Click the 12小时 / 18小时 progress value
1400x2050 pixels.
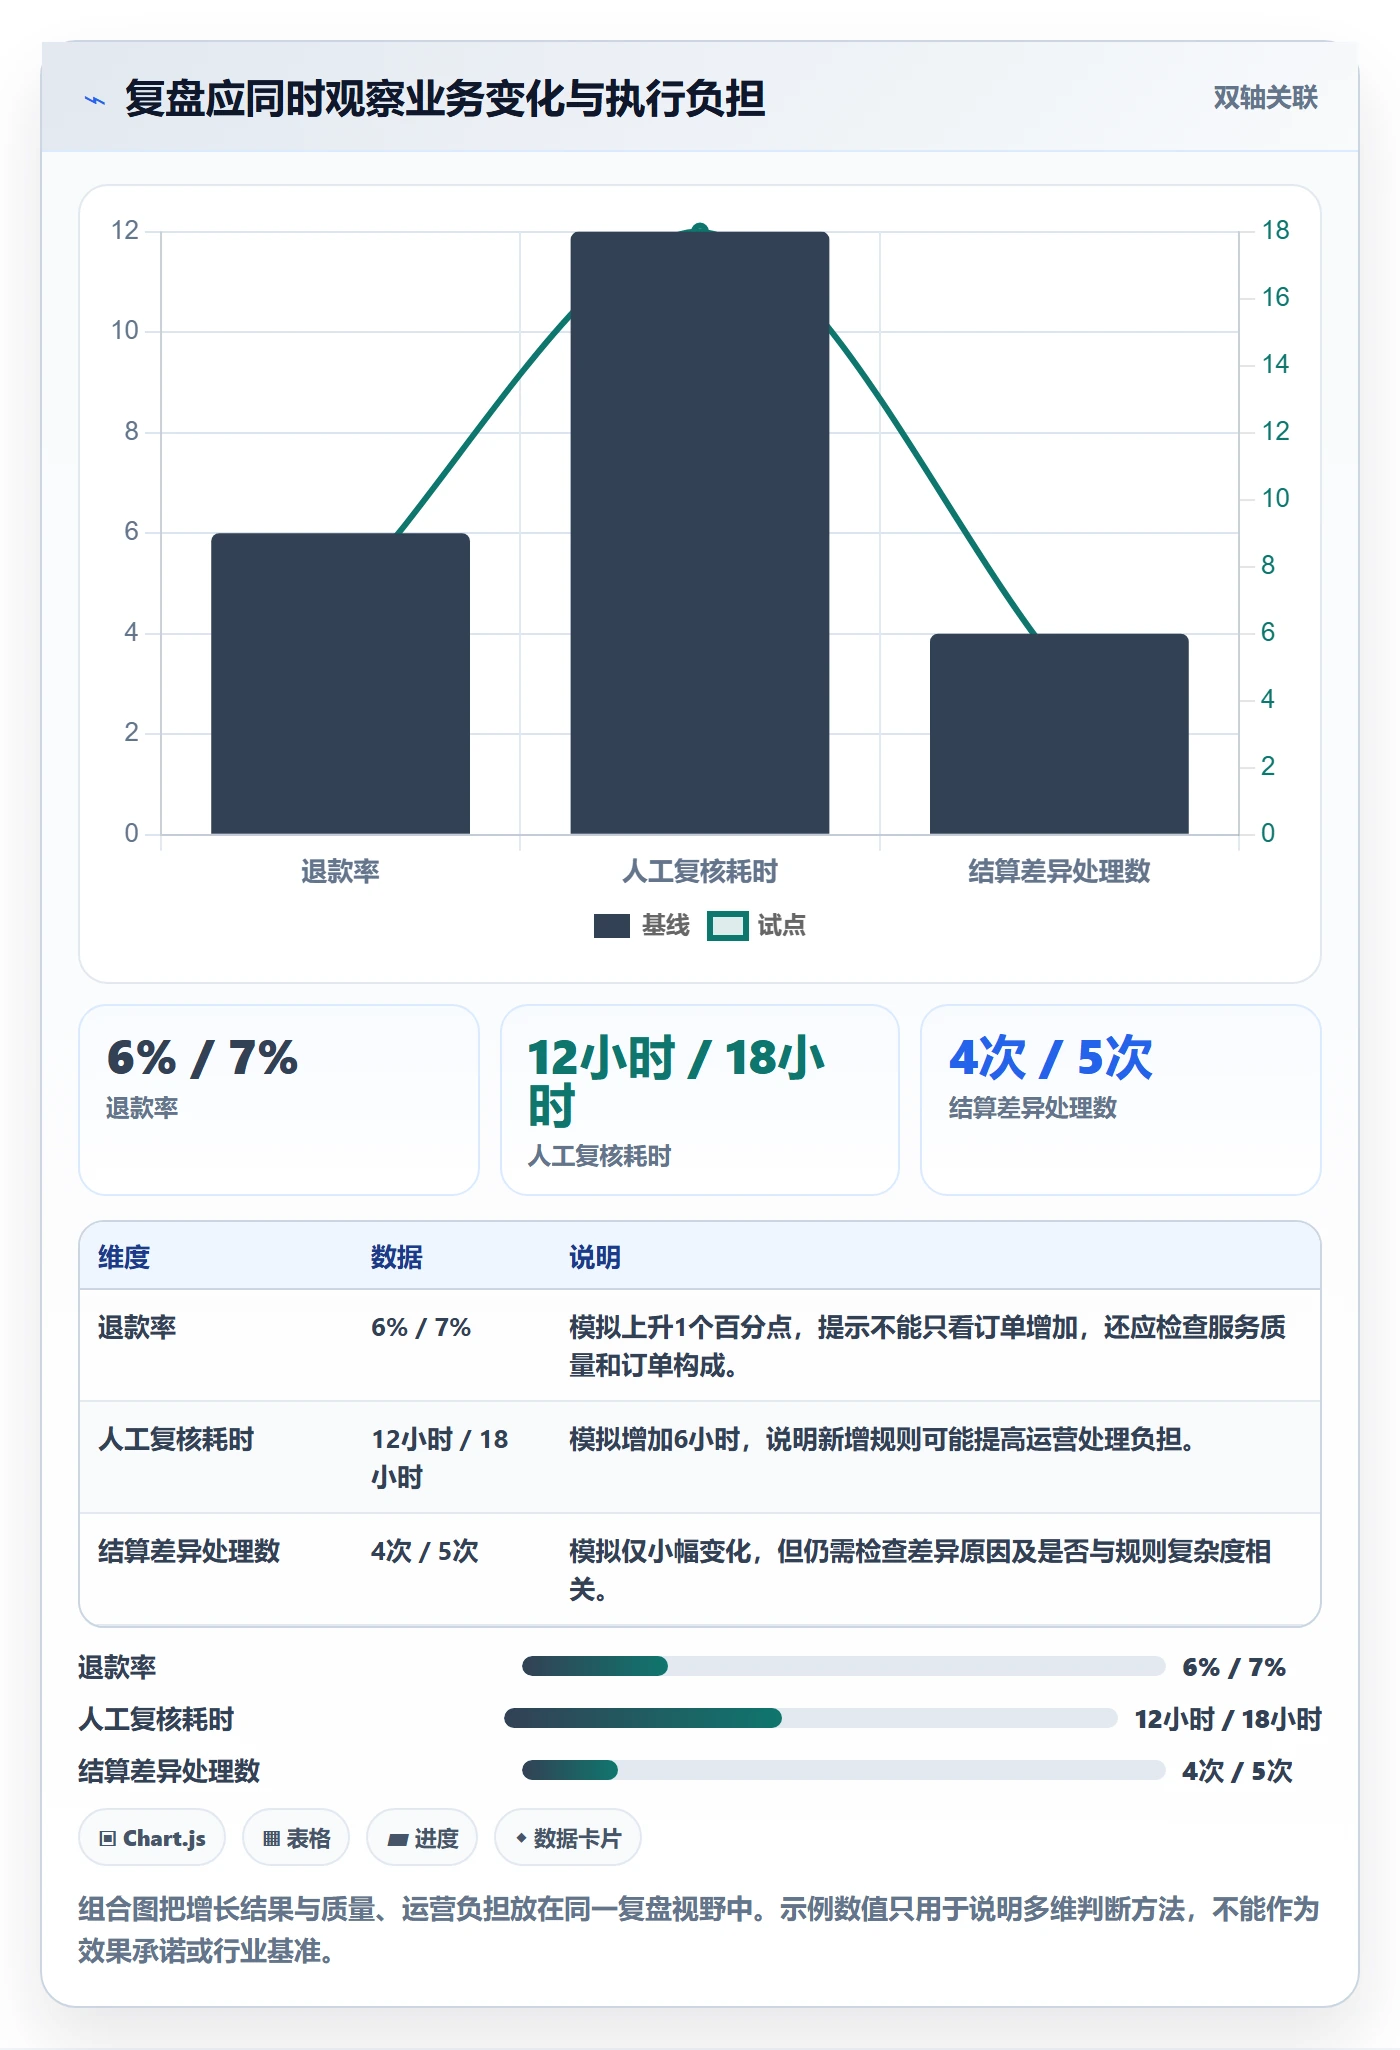coord(1228,1719)
